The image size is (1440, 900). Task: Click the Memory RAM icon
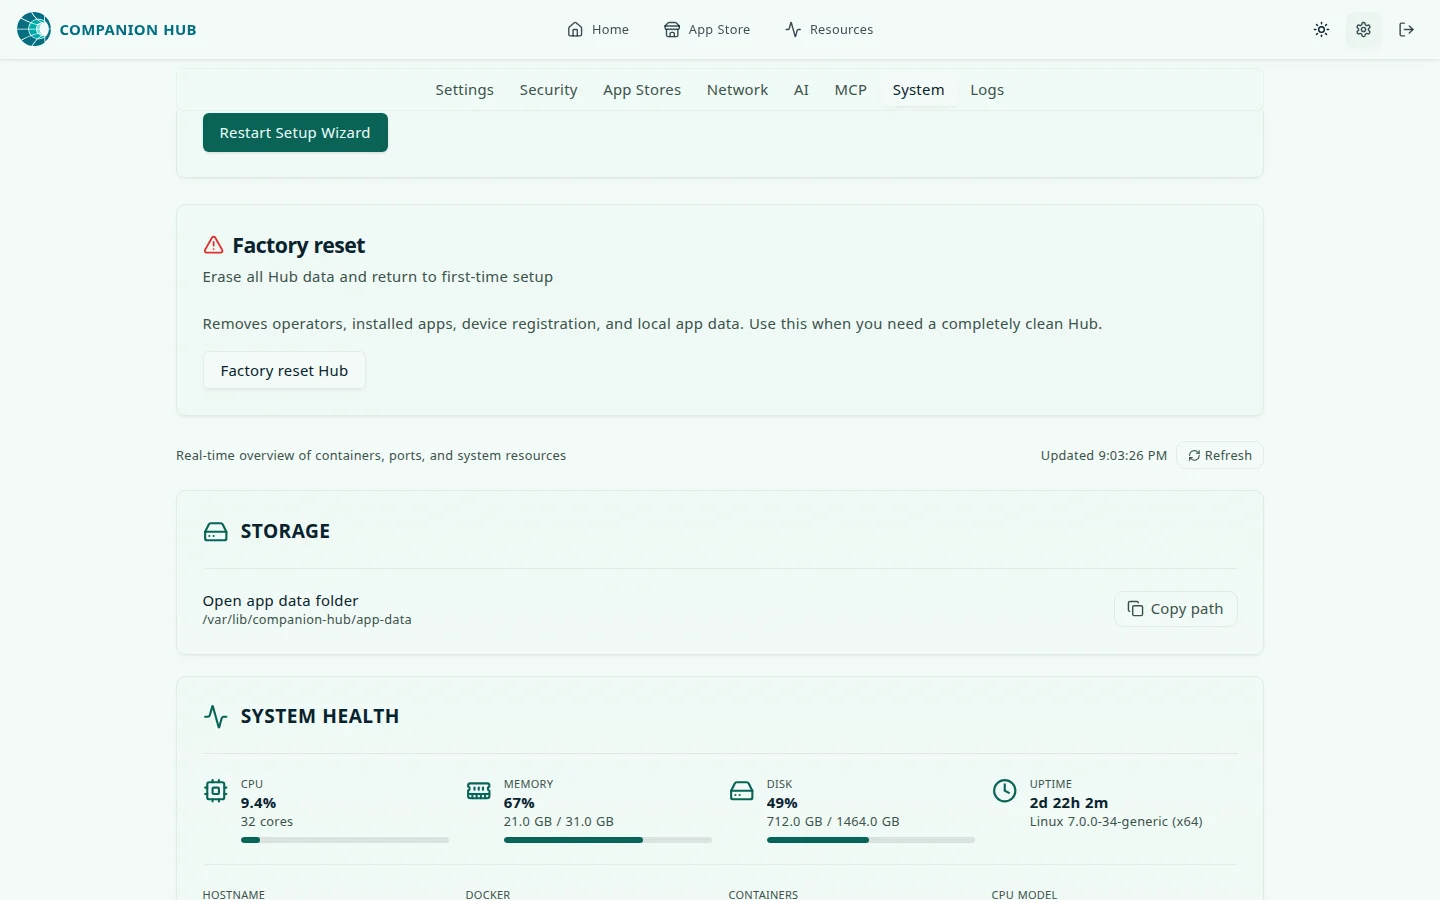point(479,791)
